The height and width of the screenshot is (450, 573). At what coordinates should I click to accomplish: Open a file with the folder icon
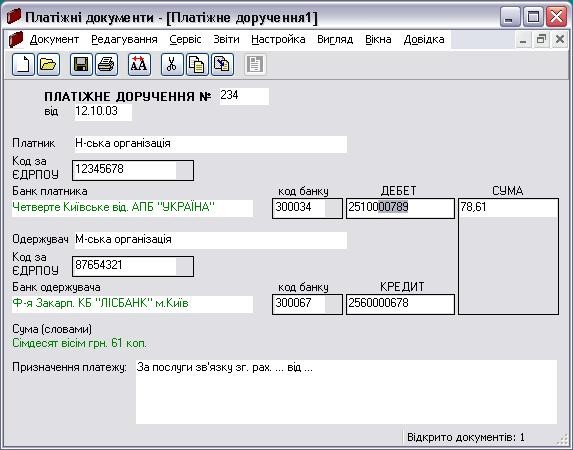click(48, 65)
